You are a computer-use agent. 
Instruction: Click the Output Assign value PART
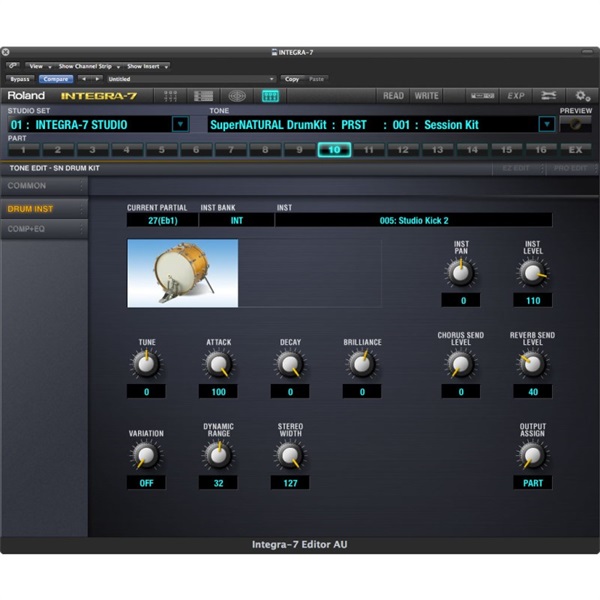coord(533,483)
